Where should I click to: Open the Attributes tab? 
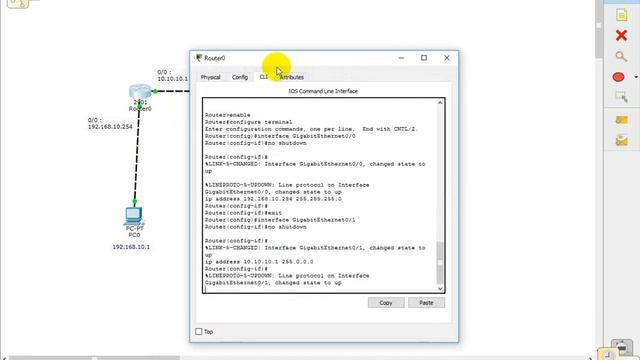pyautogui.click(x=292, y=77)
